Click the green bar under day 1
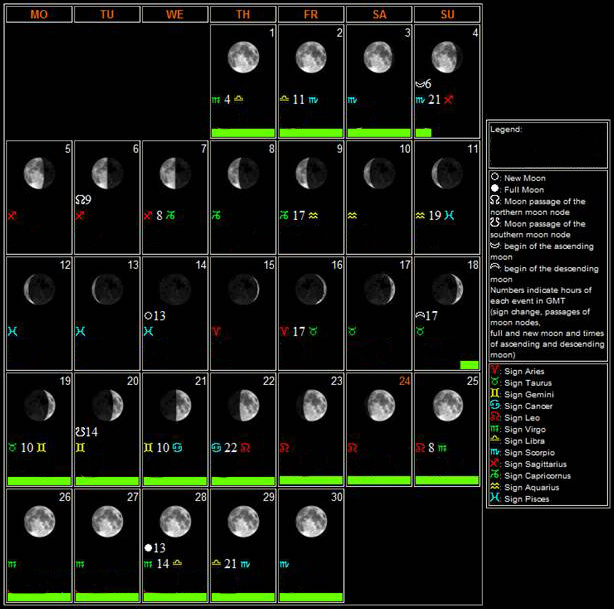The width and height of the screenshot is (614, 609). pyautogui.click(x=242, y=132)
